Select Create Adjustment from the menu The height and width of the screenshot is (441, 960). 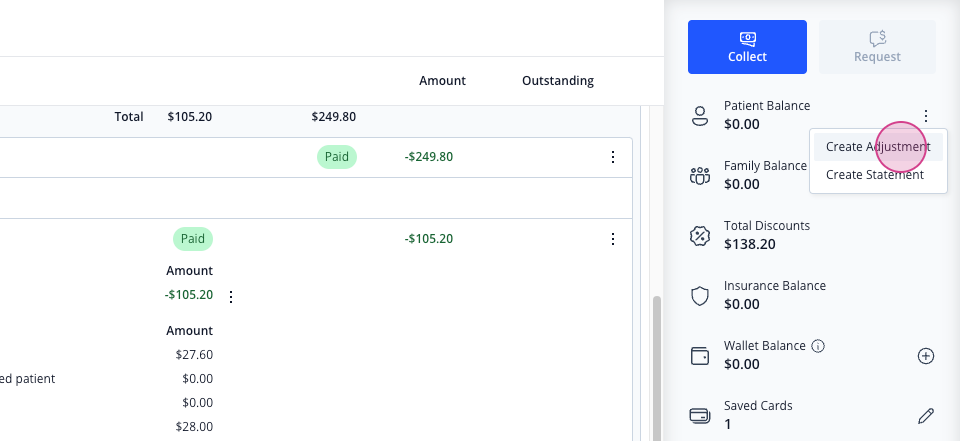[x=878, y=146]
